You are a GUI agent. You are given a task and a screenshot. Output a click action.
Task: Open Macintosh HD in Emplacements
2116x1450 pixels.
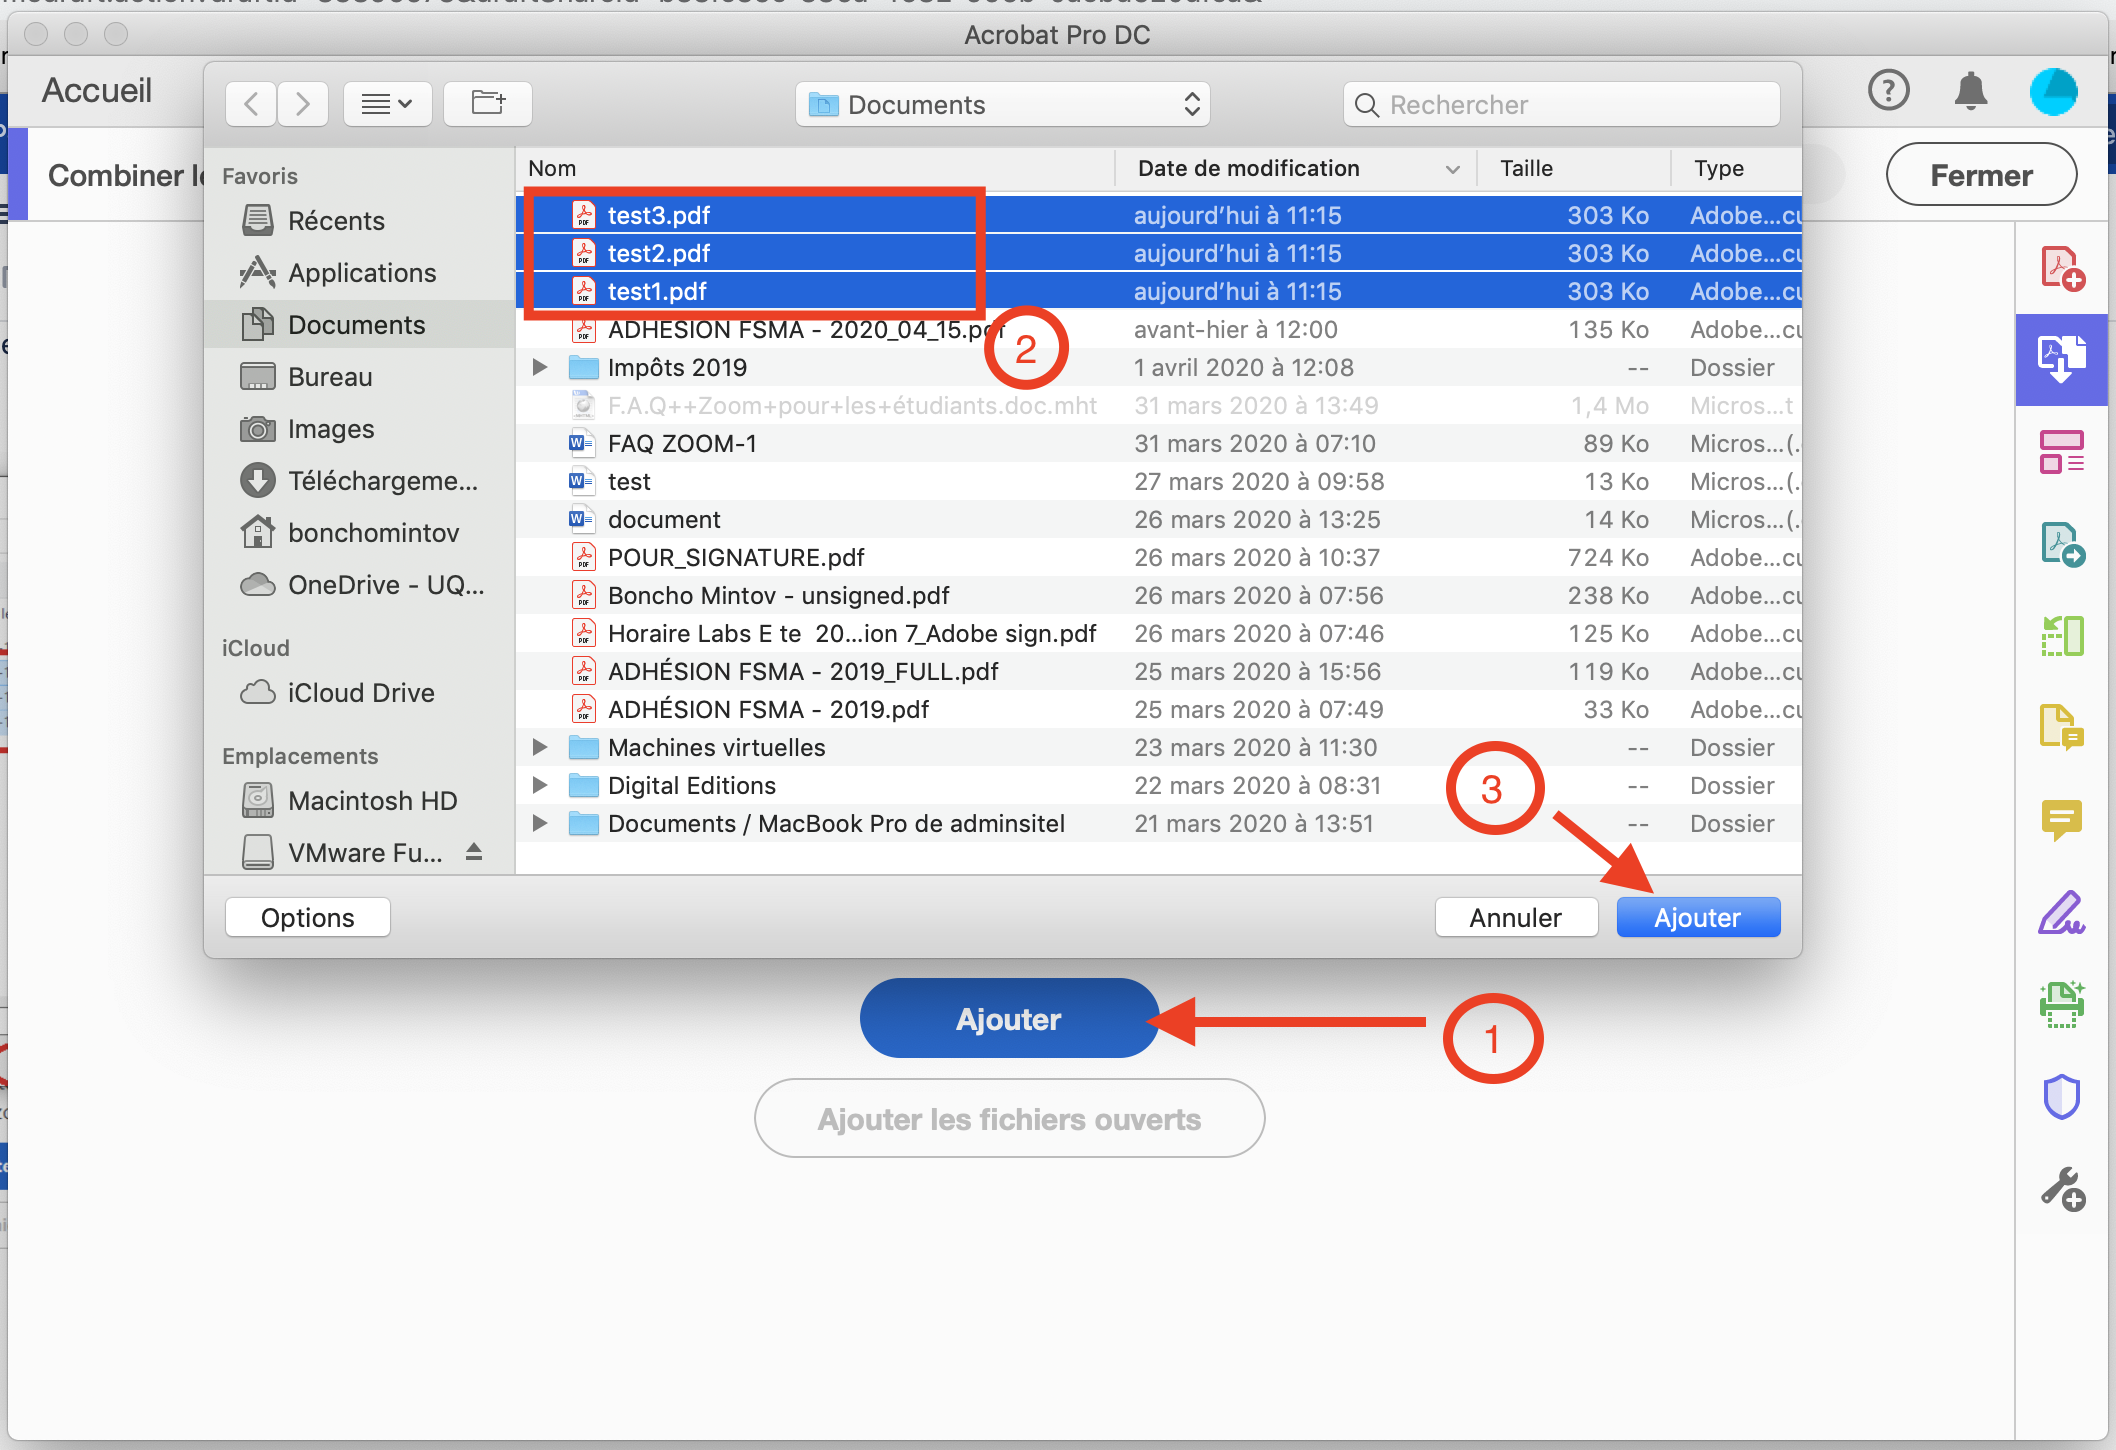[359, 800]
